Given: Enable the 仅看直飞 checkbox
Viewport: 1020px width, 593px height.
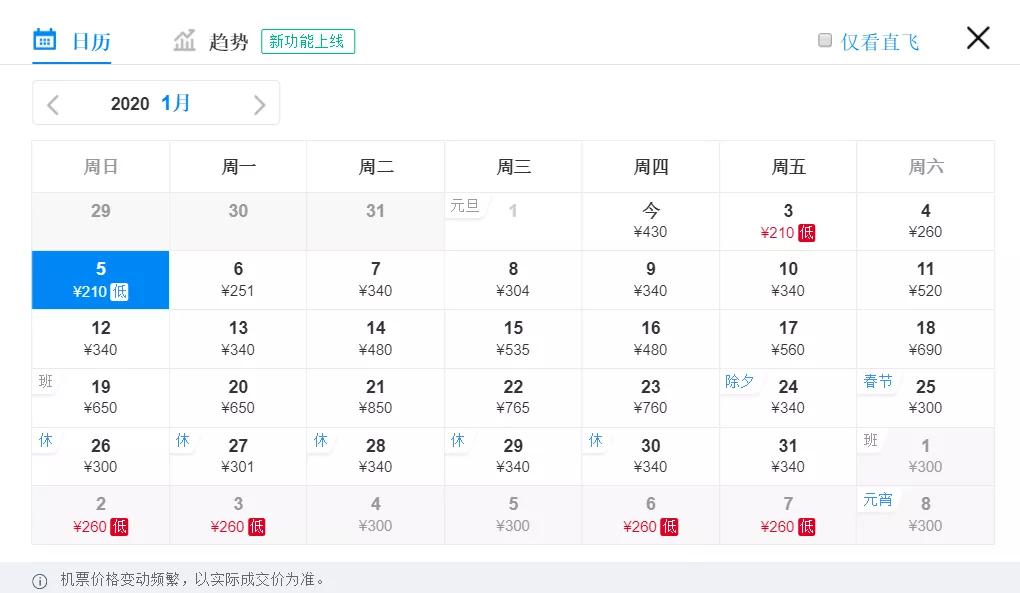Looking at the screenshot, I should (x=825, y=40).
